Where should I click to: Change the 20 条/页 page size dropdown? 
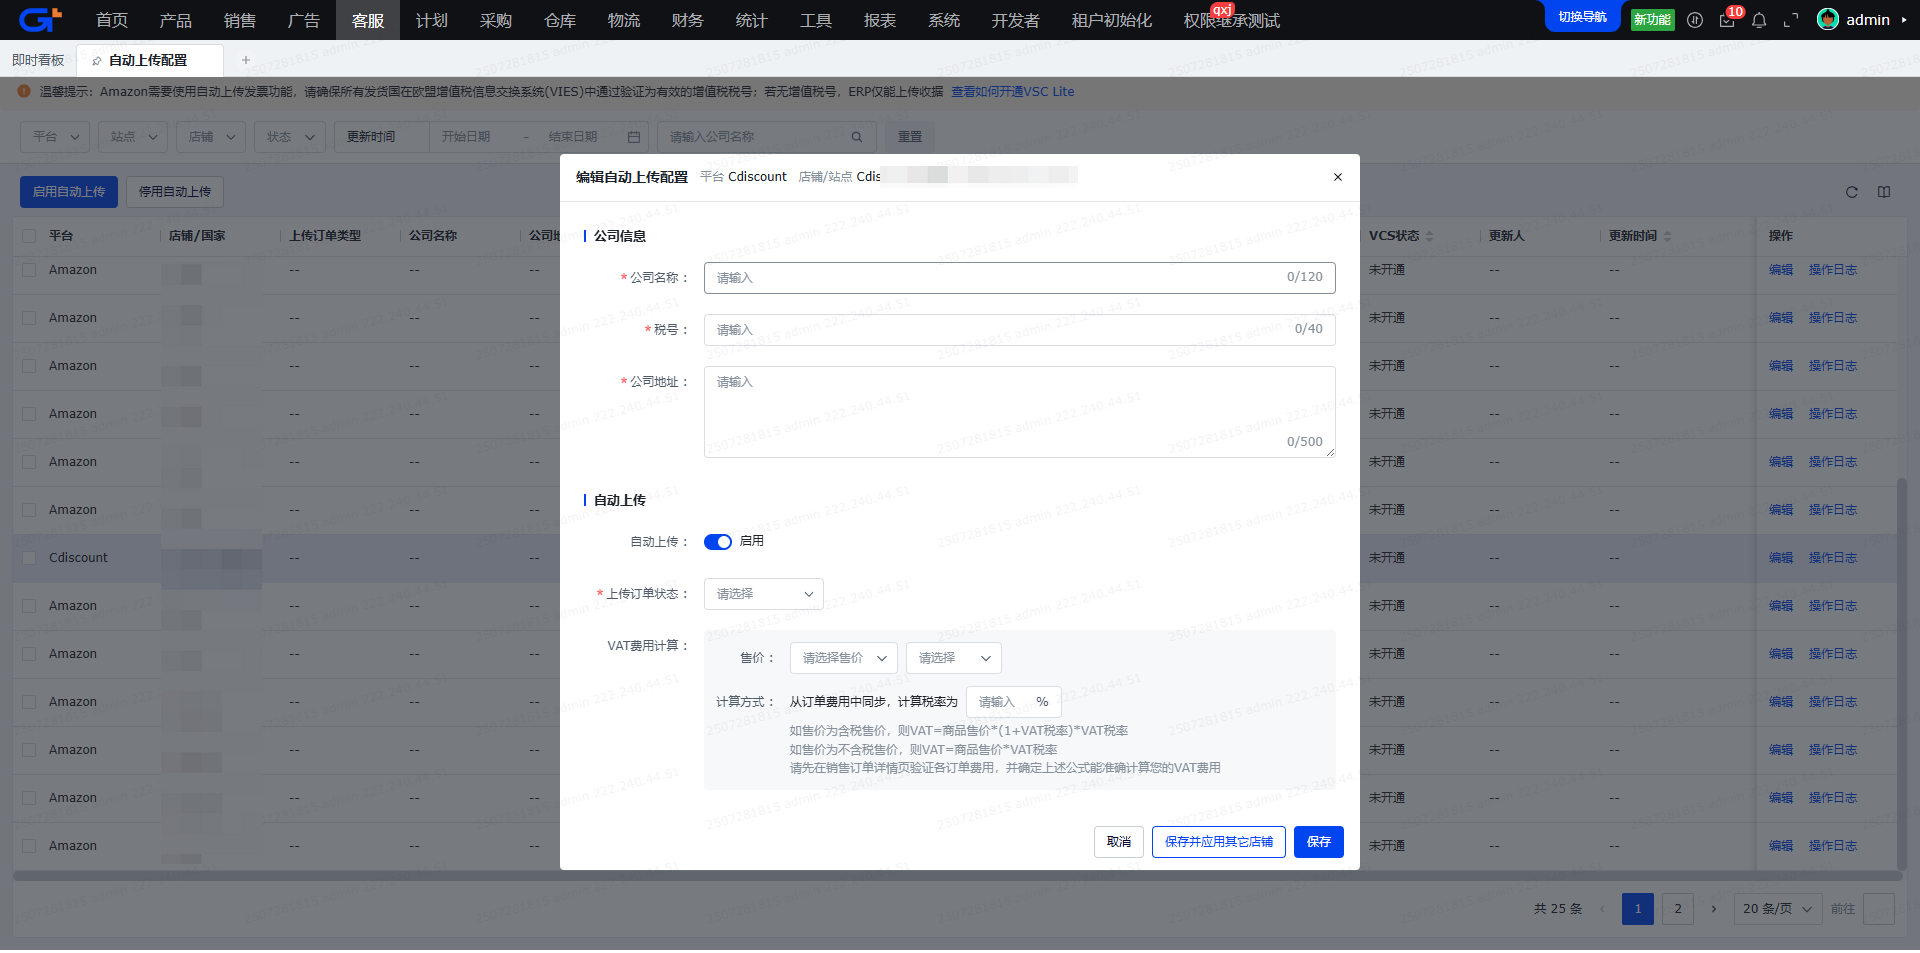1778,909
